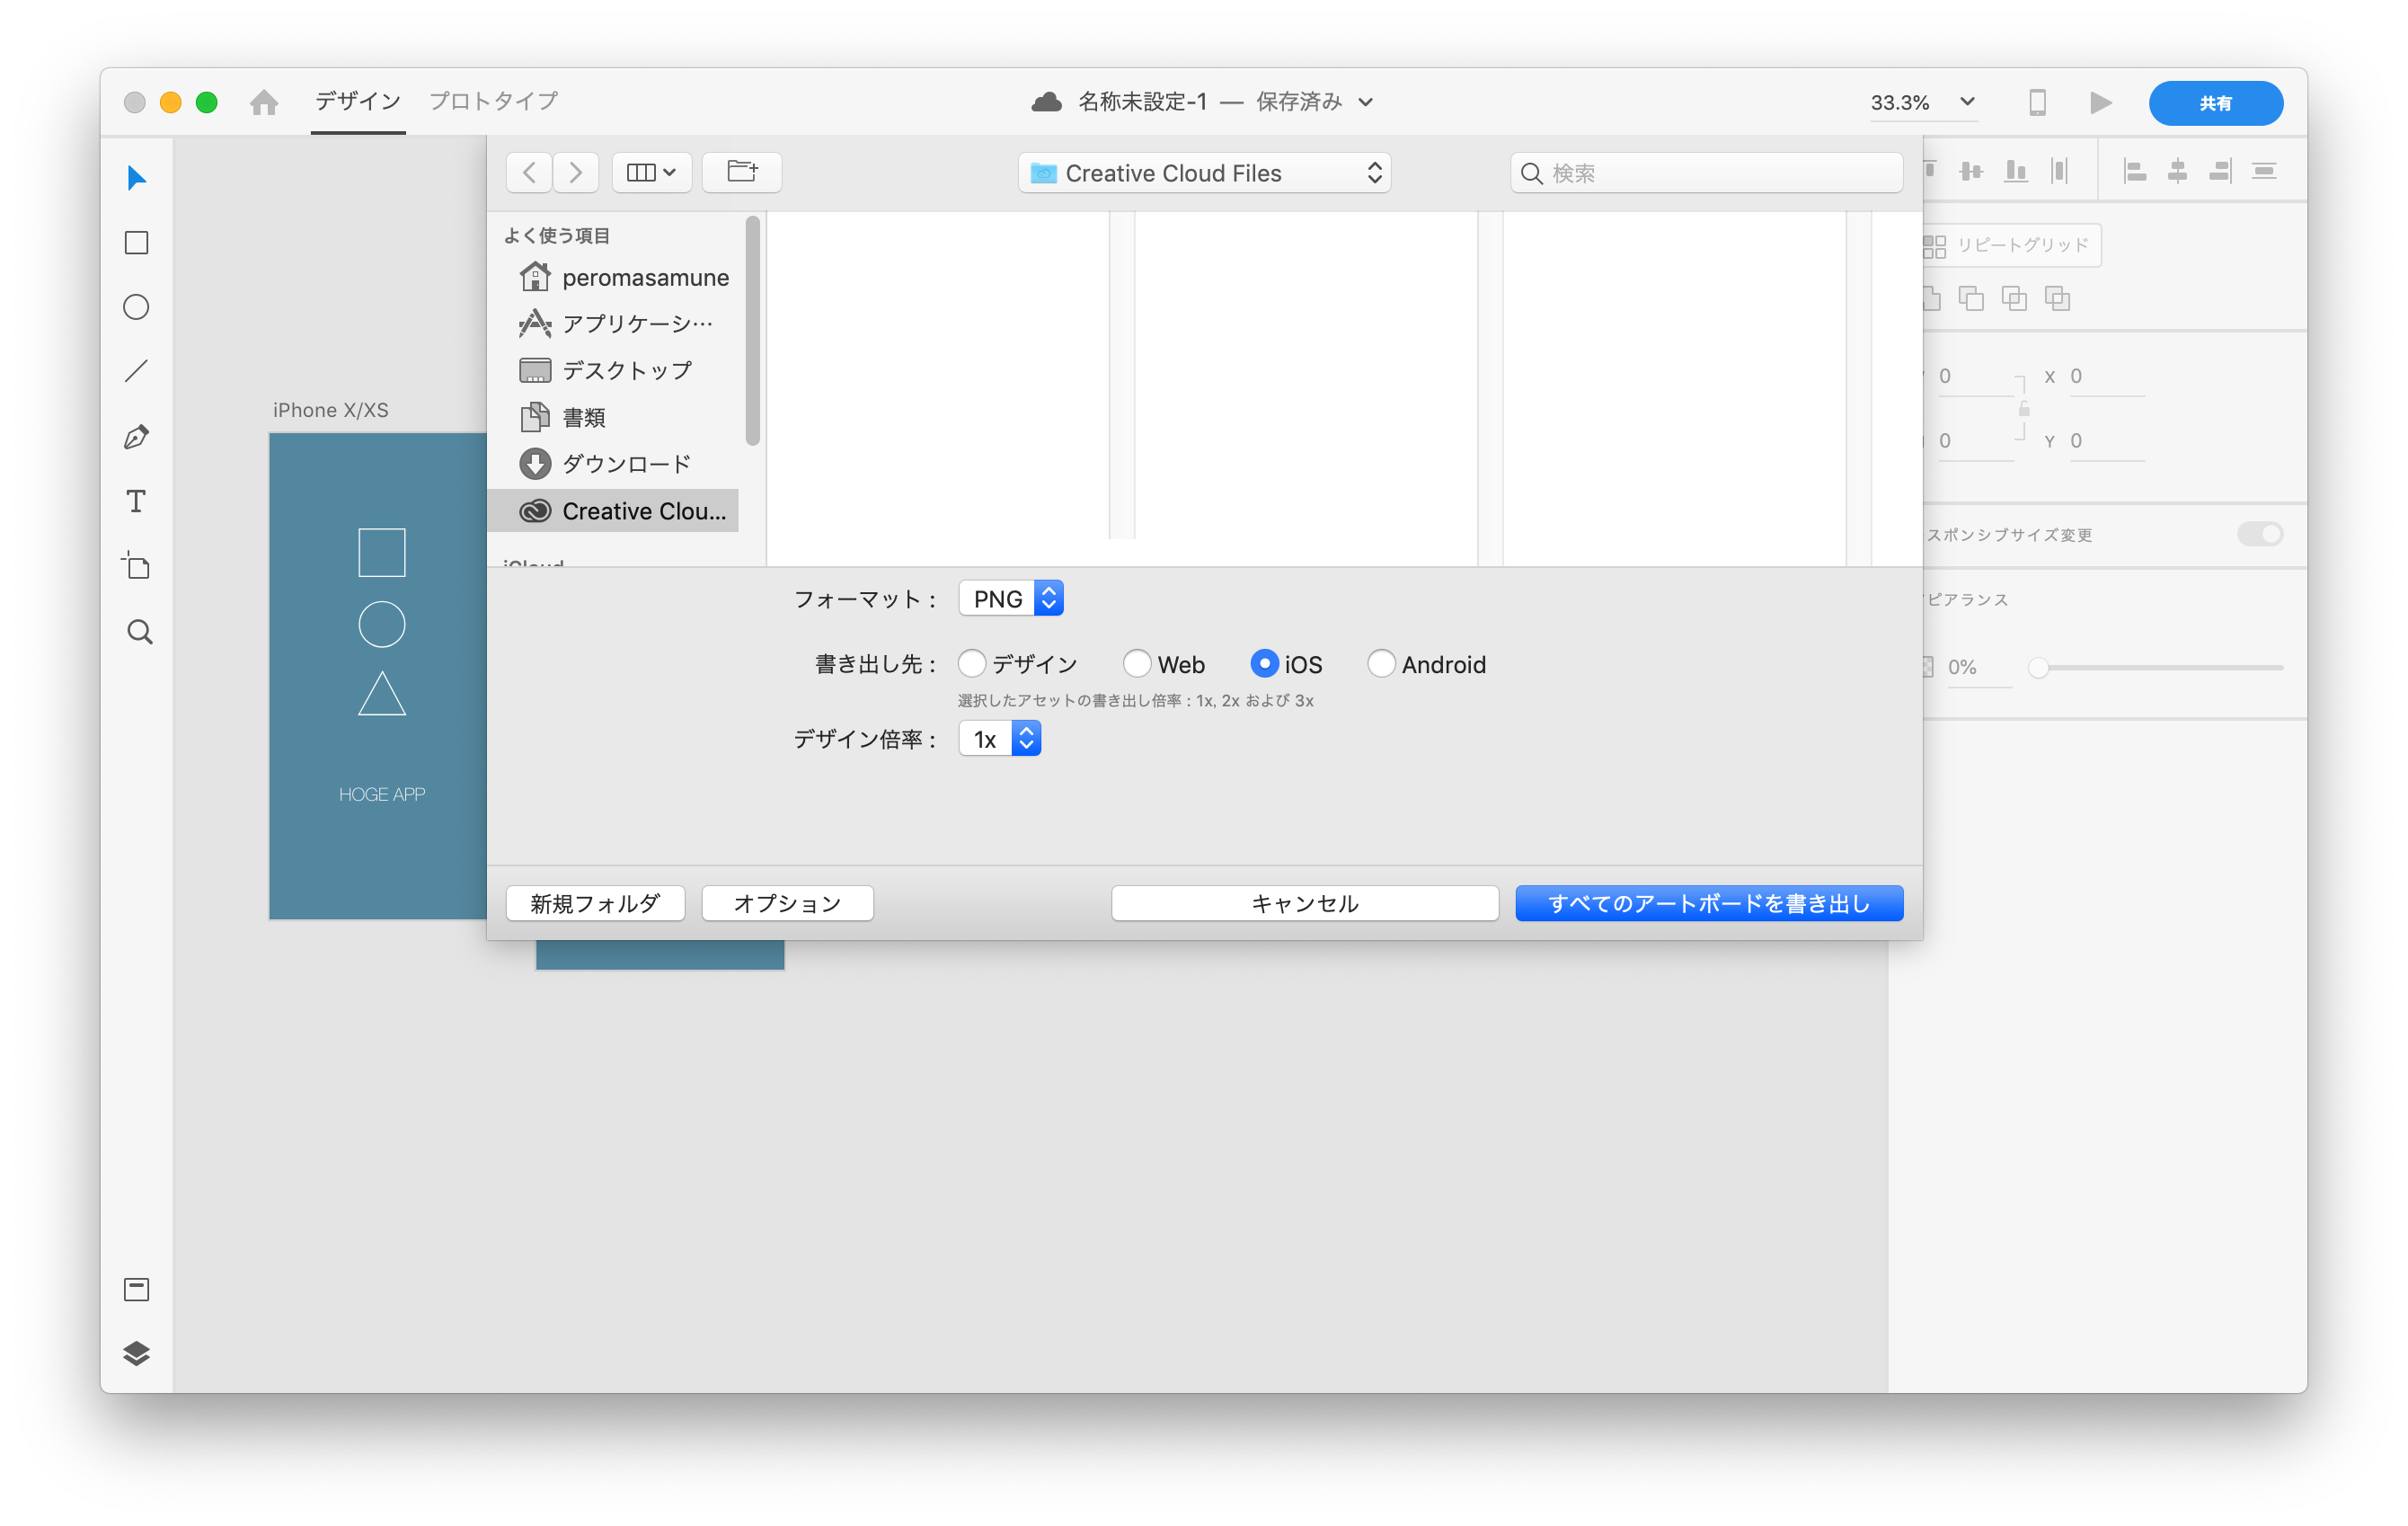
Task: Click the Home icon in title bar
Action: 264,102
